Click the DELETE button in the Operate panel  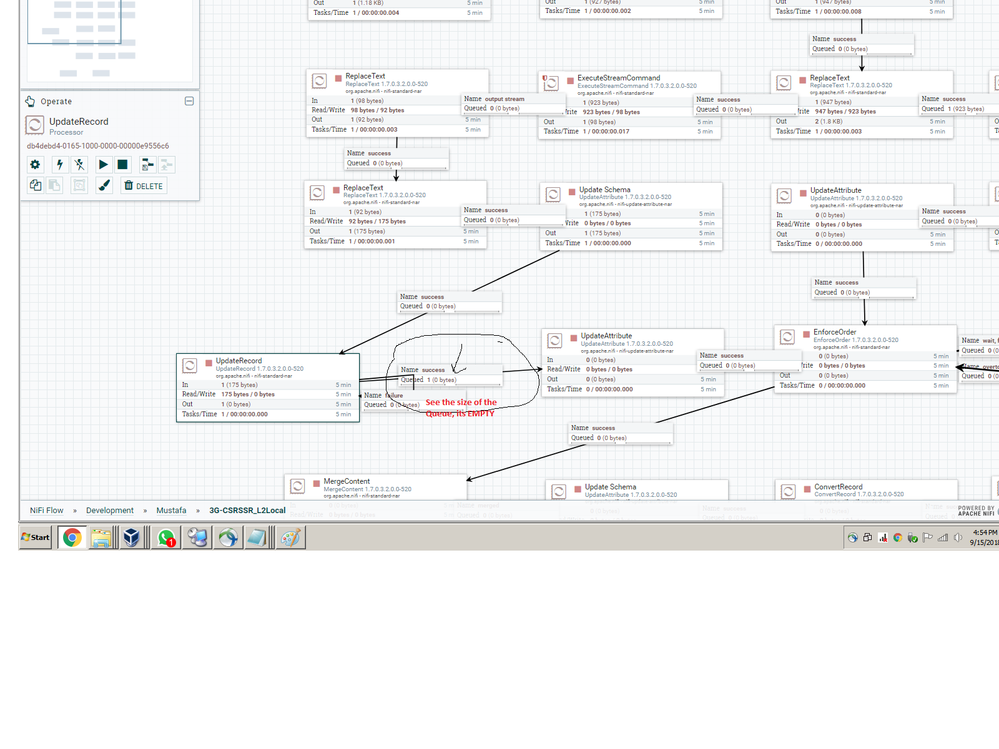[144, 186]
